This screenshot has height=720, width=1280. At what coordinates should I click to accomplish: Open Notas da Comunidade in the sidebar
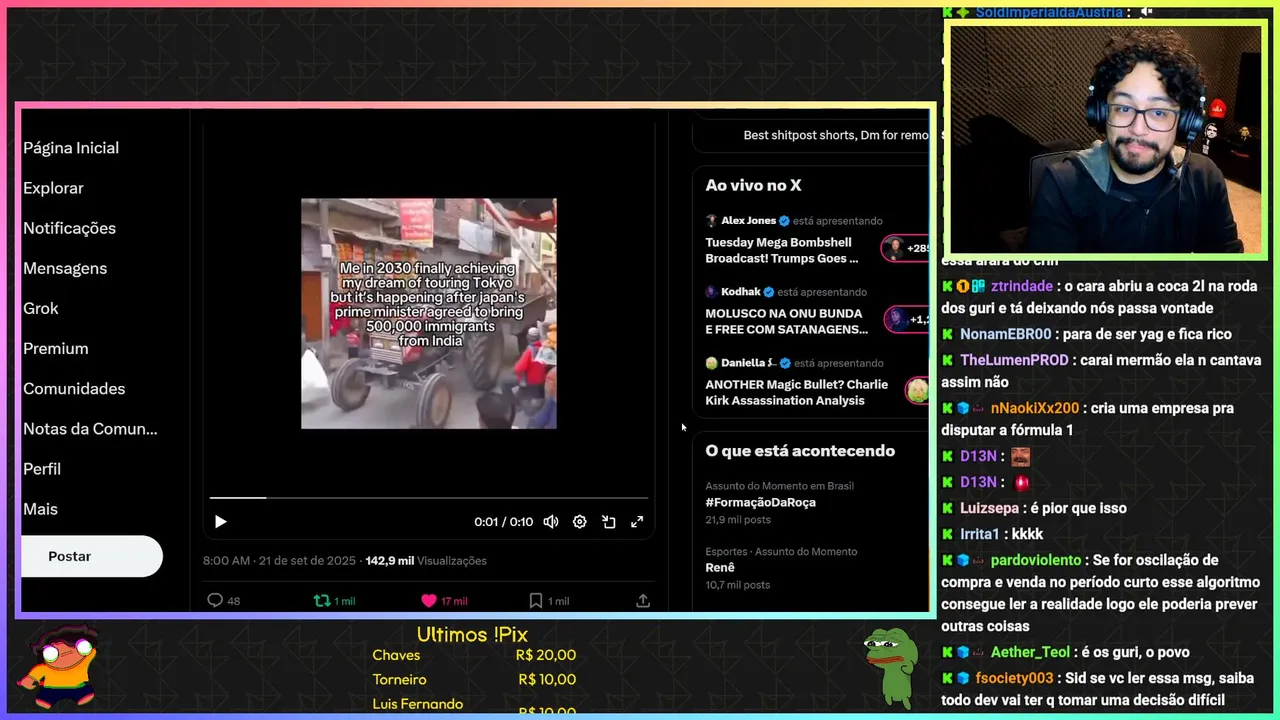pos(90,429)
